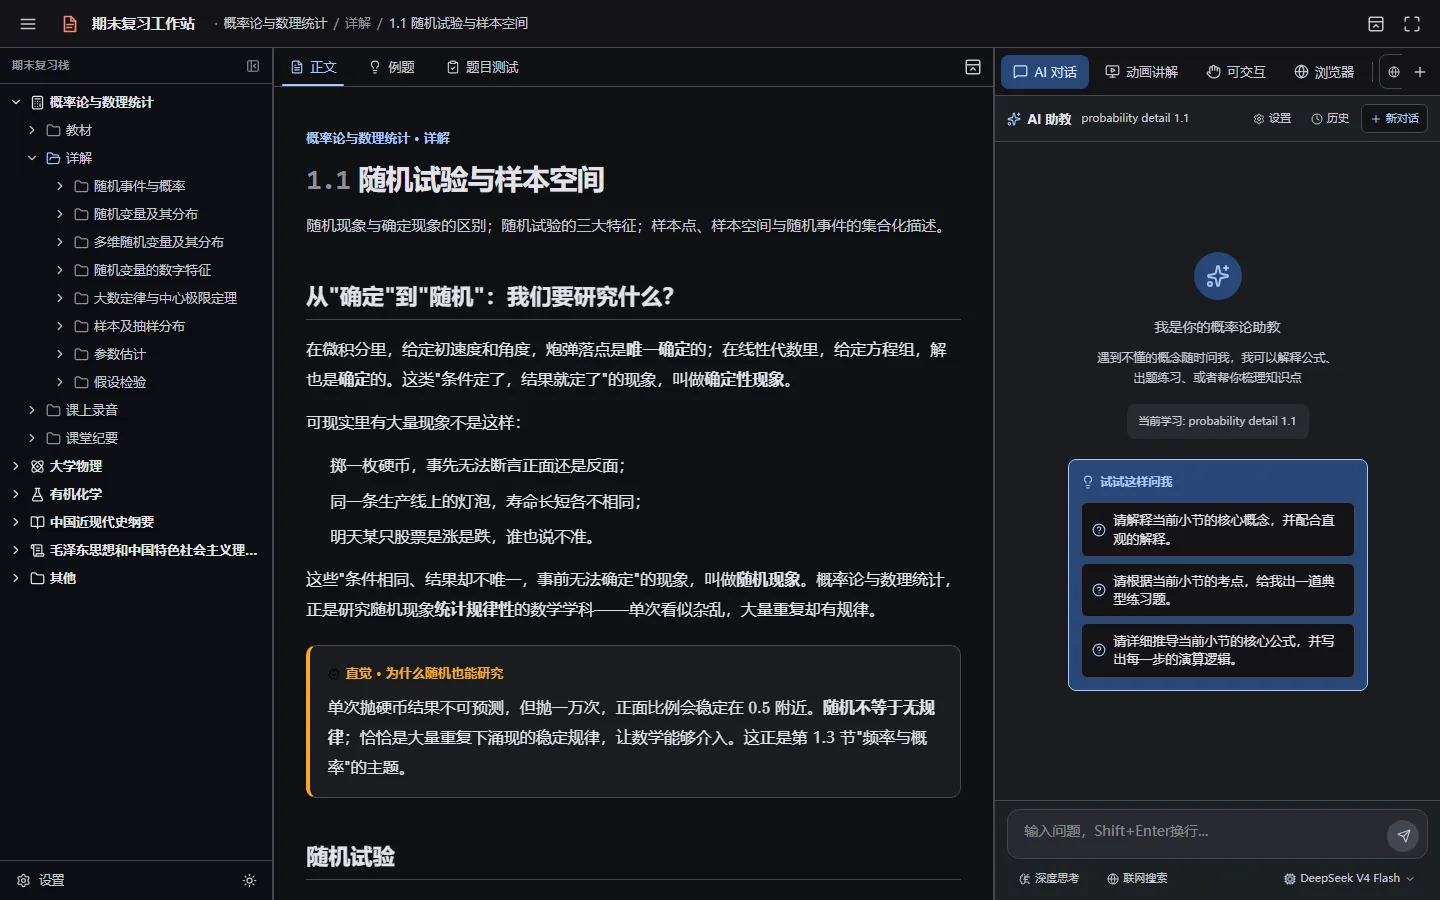Click the AI 助教 sparkle header icon
1440x900 pixels.
click(1014, 119)
